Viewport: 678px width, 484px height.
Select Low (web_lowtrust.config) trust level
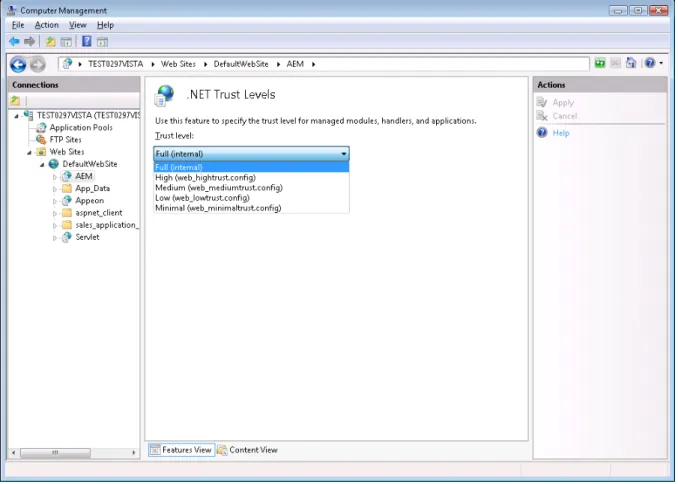click(251, 198)
